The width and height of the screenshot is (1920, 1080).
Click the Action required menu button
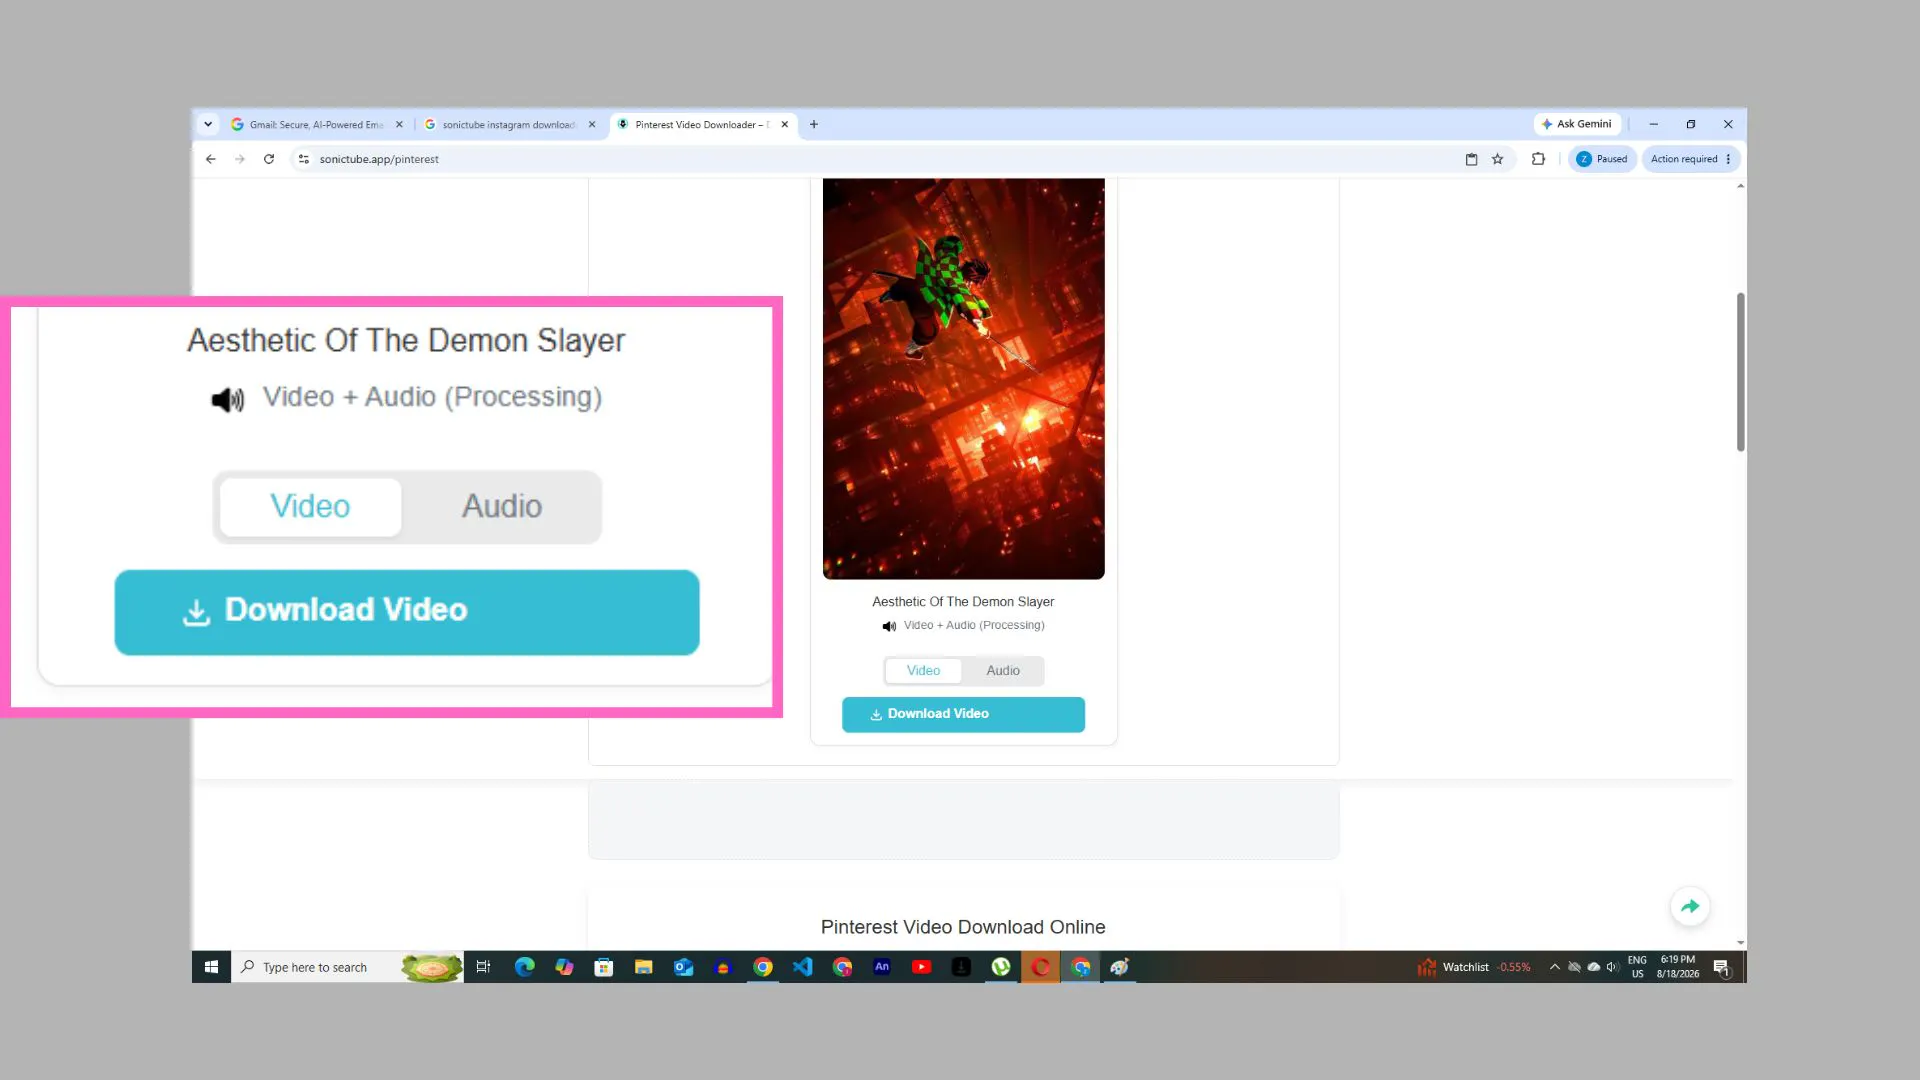click(x=1690, y=159)
